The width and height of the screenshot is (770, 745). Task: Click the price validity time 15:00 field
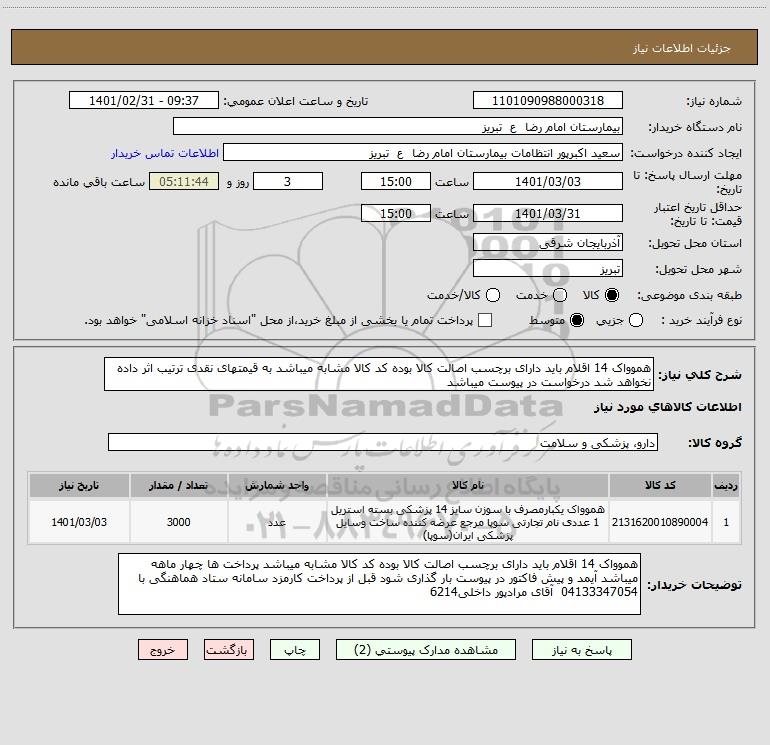click(396, 213)
